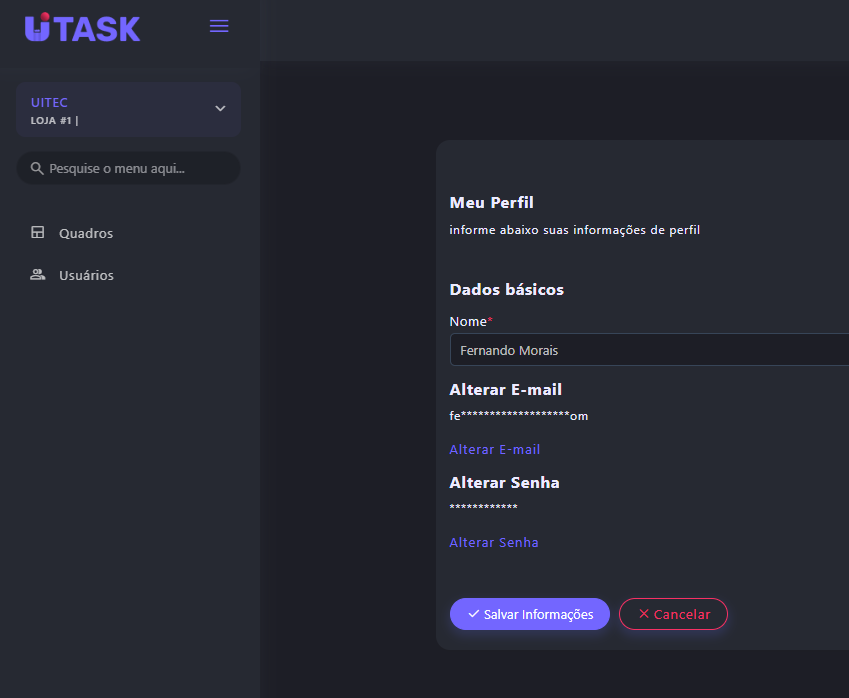Click into the 'Pesquise o menu aqui' search box
The width and height of the screenshot is (849, 698).
[135, 168]
